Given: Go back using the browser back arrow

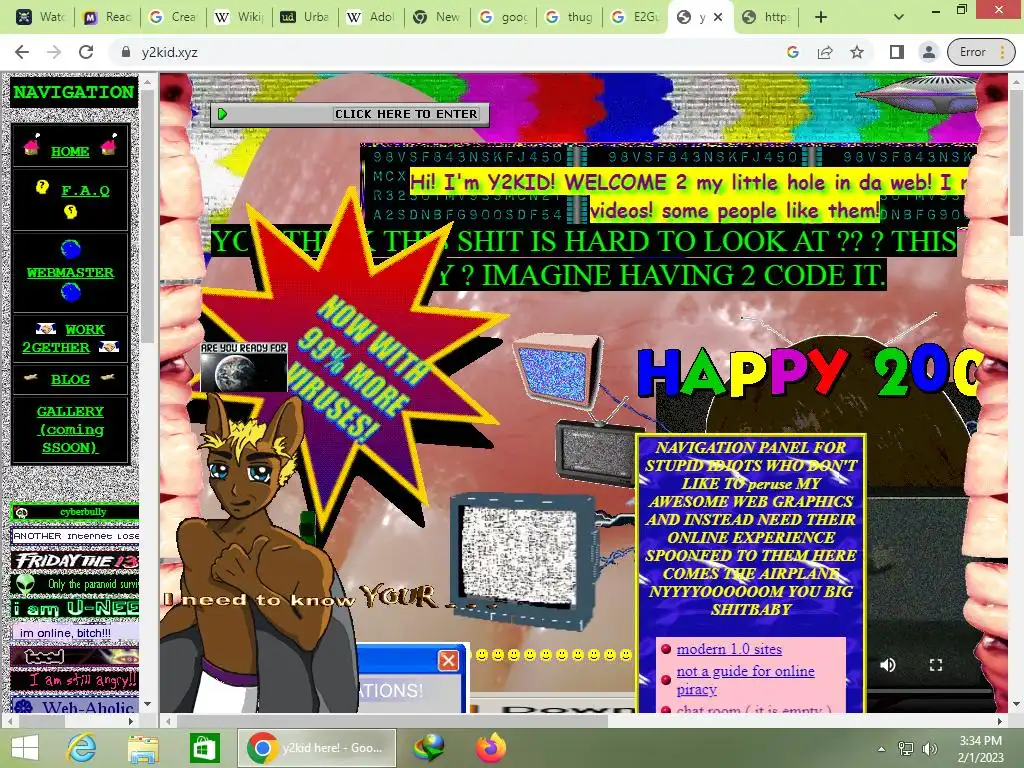Looking at the screenshot, I should [x=22, y=52].
